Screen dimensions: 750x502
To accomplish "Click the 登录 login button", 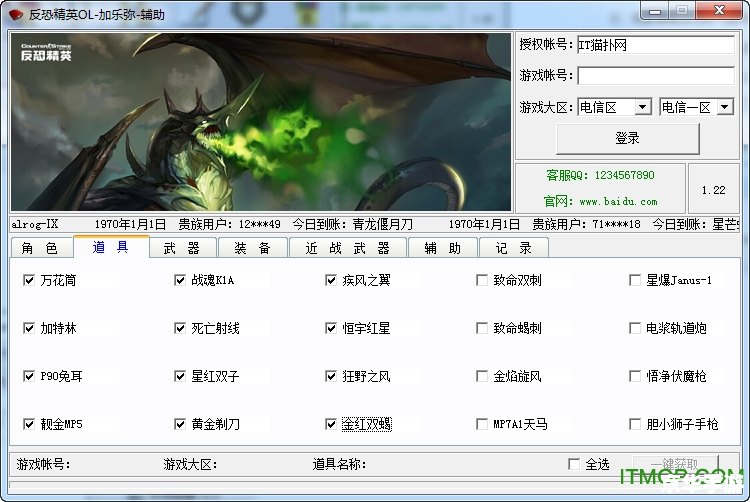I will click(x=628, y=139).
